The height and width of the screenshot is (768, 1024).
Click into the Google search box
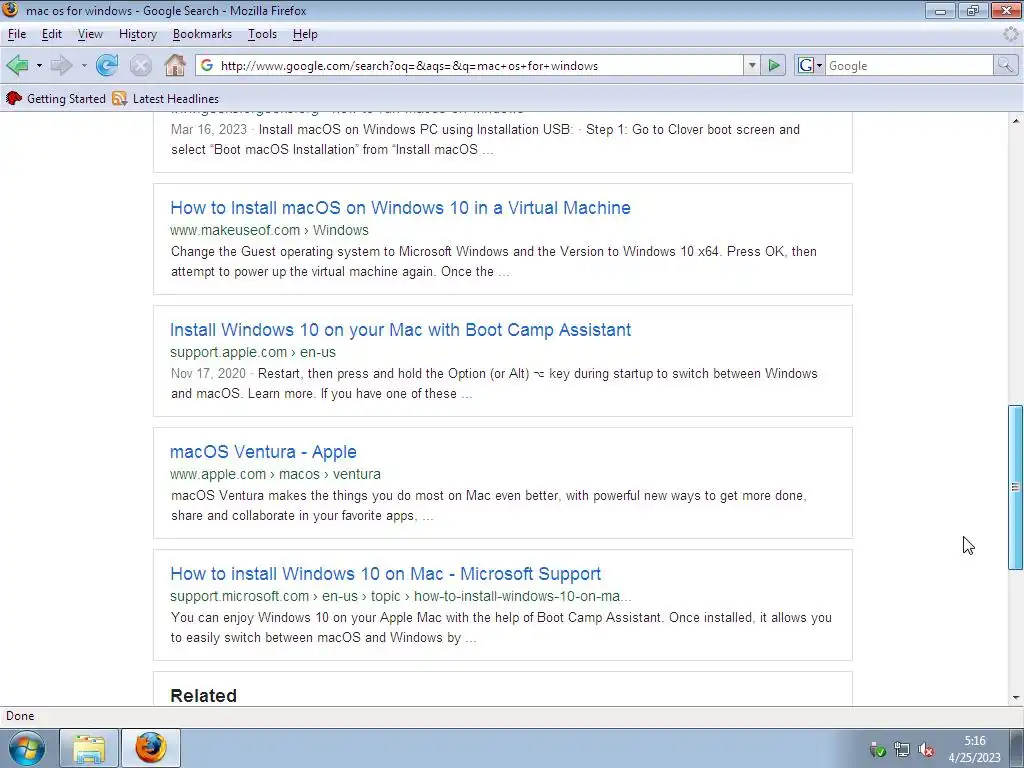(910, 65)
